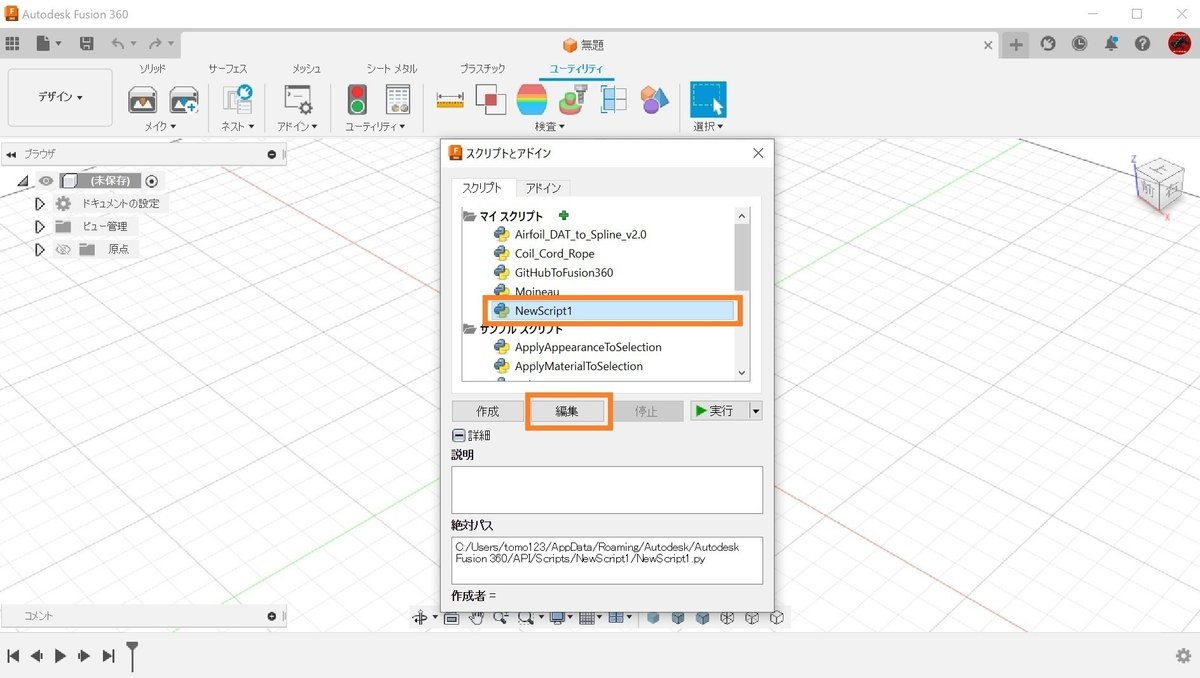
Task: Click the Save icon in the top bar
Action: click(x=87, y=44)
